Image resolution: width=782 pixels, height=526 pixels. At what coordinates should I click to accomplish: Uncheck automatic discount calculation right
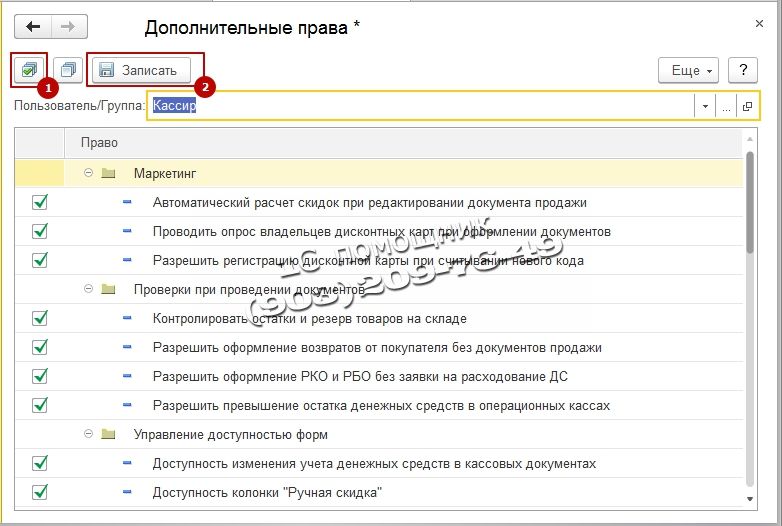click(41, 202)
